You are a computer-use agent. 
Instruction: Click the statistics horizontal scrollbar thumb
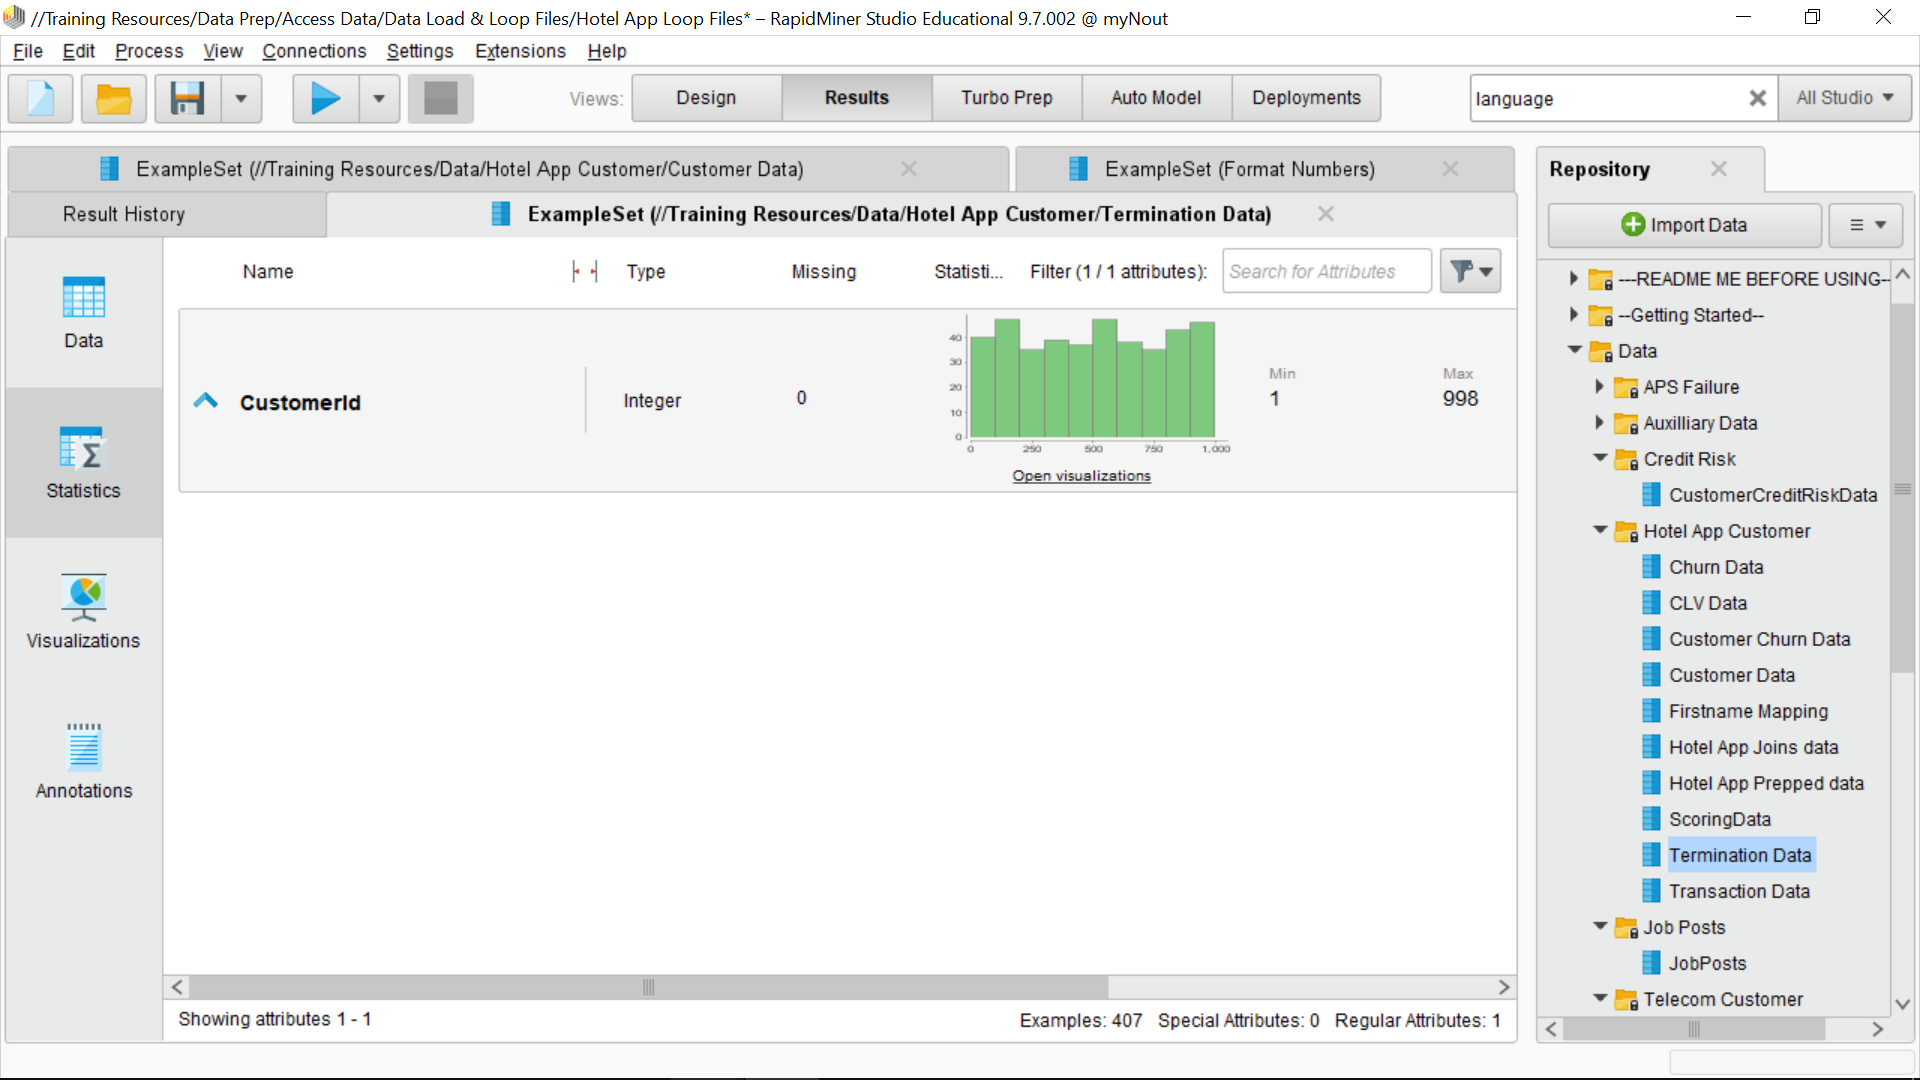pyautogui.click(x=648, y=987)
